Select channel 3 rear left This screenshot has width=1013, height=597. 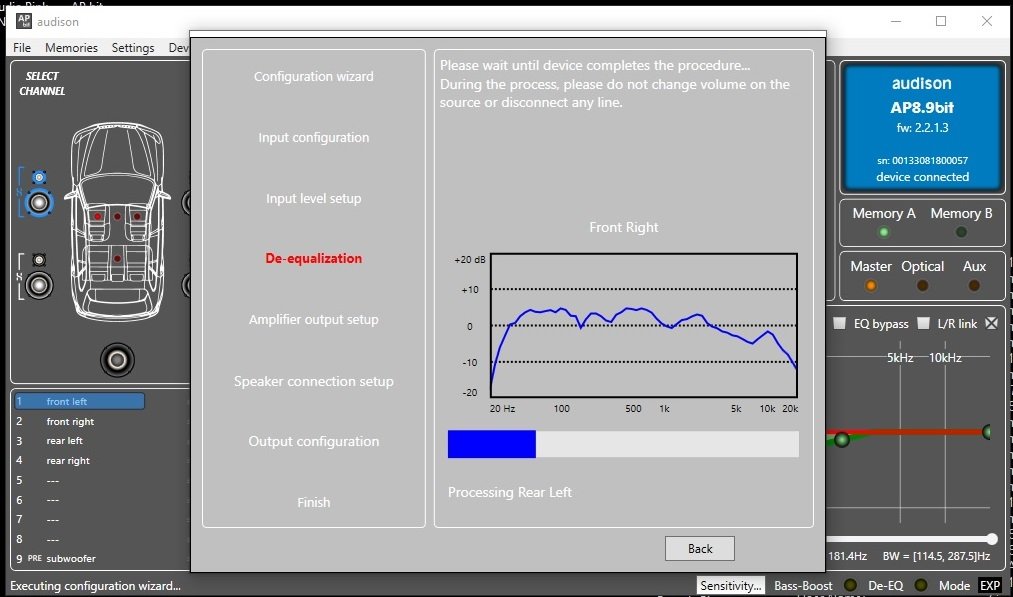pyautogui.click(x=79, y=441)
